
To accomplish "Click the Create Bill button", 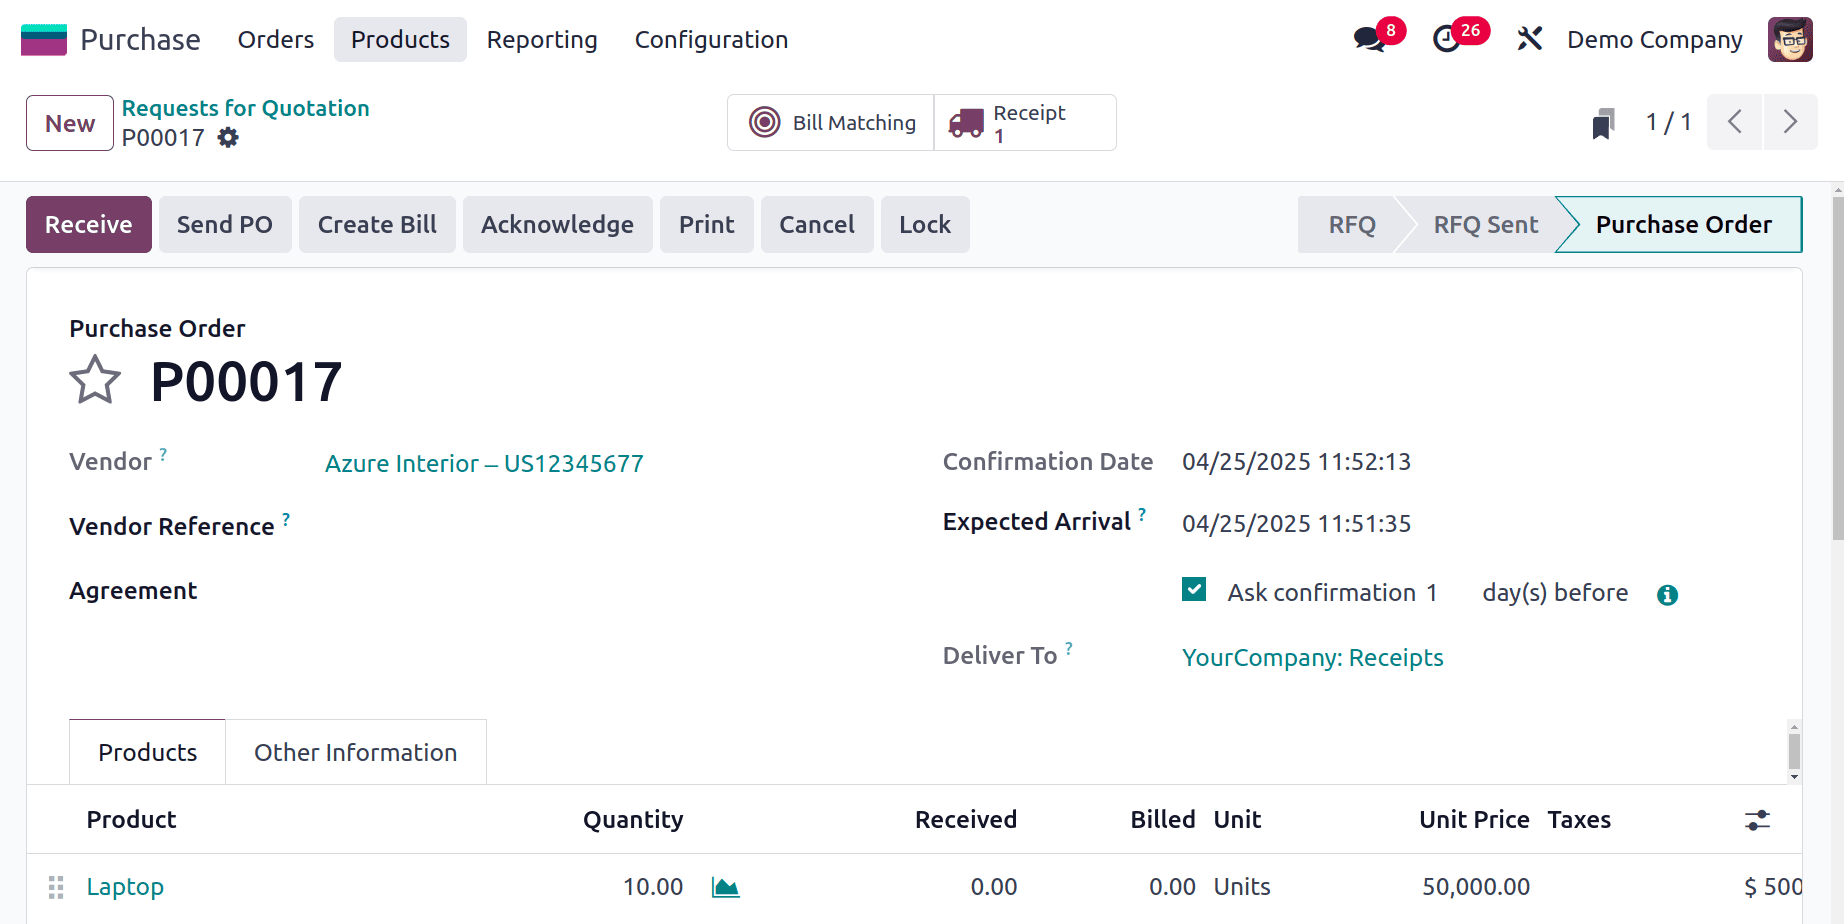I will (377, 224).
